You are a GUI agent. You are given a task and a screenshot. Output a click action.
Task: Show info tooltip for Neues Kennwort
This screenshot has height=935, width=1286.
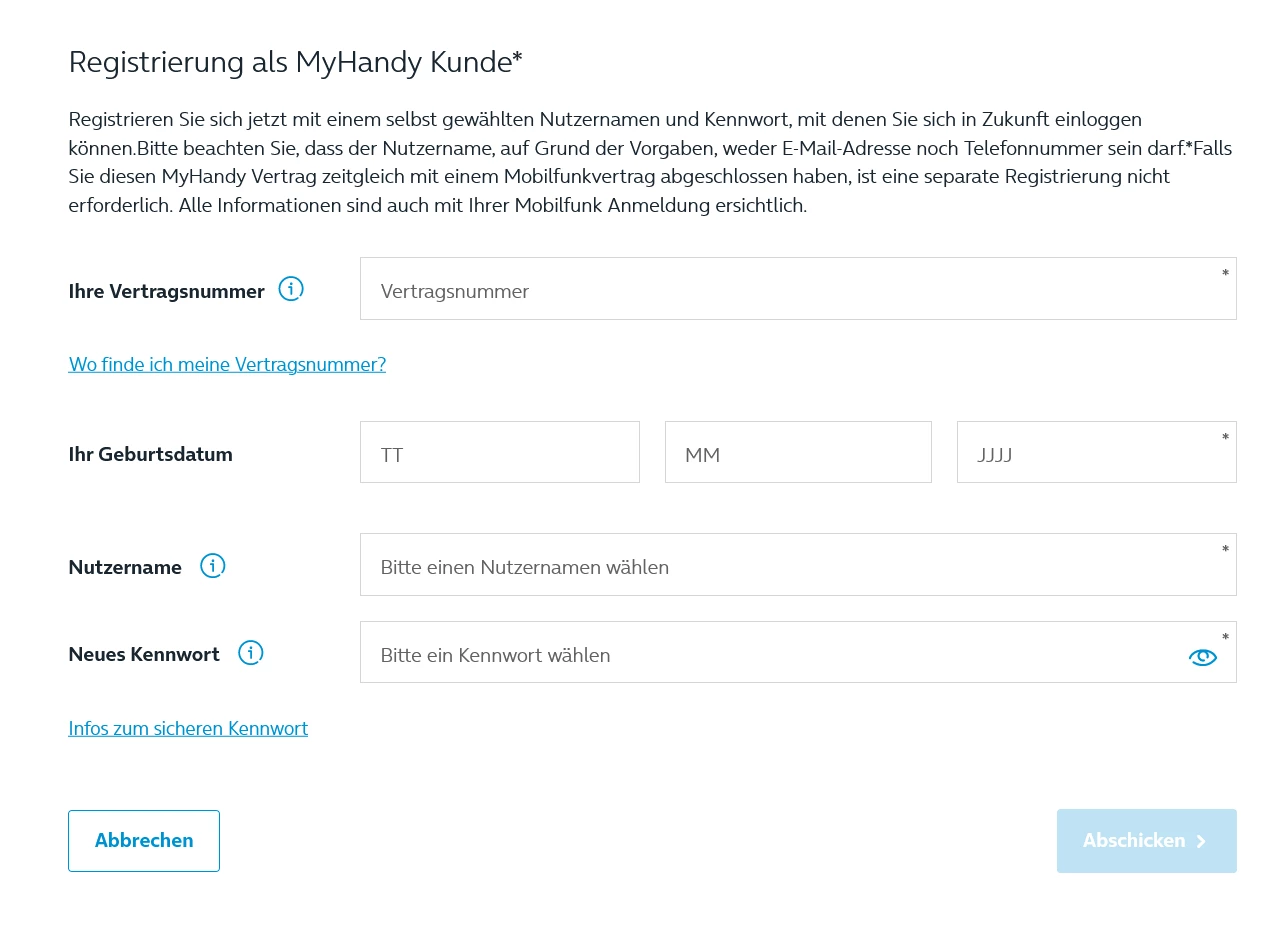tap(251, 653)
